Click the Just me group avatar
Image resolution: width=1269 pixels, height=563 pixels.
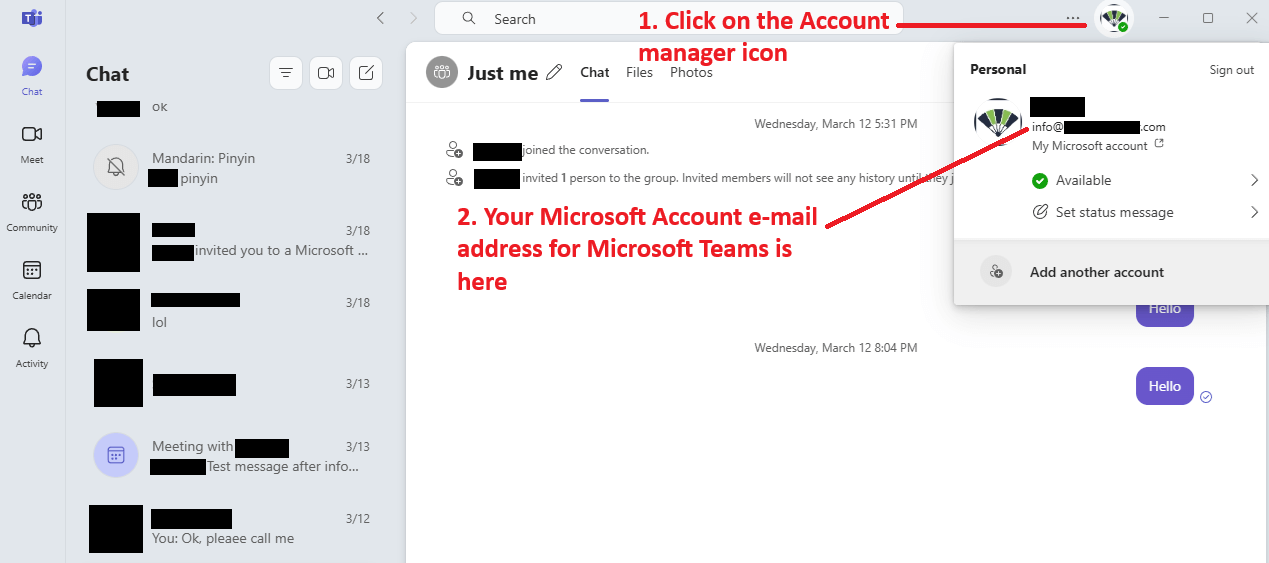(x=442, y=72)
